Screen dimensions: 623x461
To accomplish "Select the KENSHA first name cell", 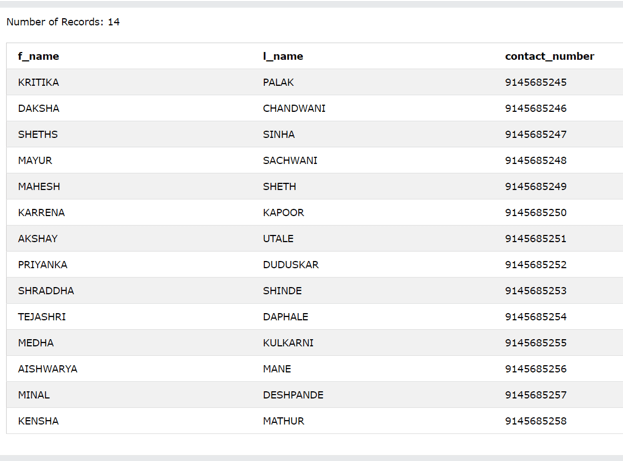I will 38,420.
